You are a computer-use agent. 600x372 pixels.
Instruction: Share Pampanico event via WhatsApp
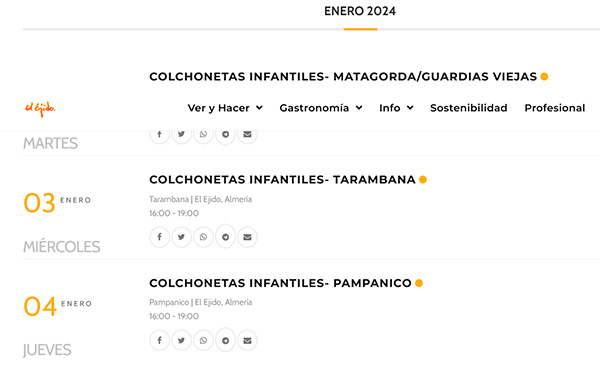203,340
